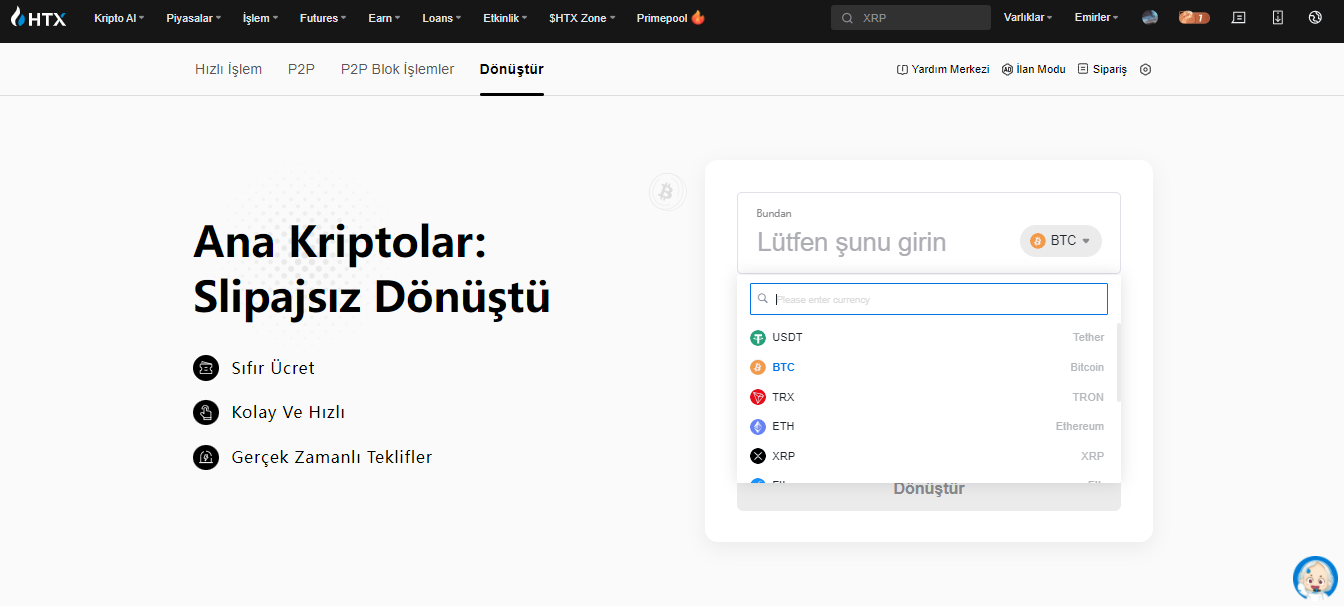
Task: Toggle the İlan Modu option
Action: click(1034, 69)
